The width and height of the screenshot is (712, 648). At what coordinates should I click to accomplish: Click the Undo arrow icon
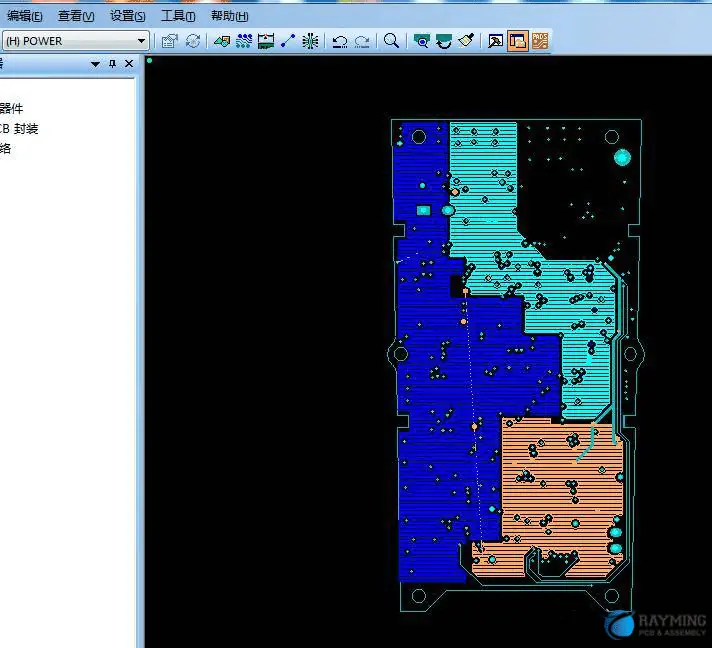click(x=340, y=41)
